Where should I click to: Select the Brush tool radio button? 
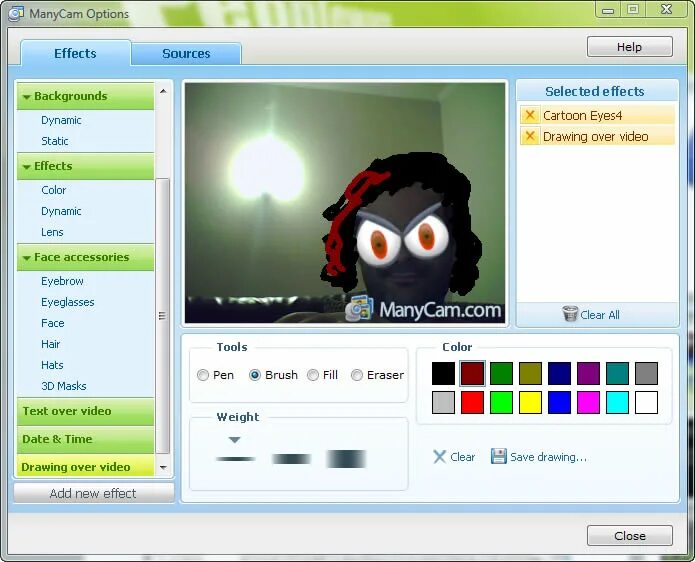(255, 375)
